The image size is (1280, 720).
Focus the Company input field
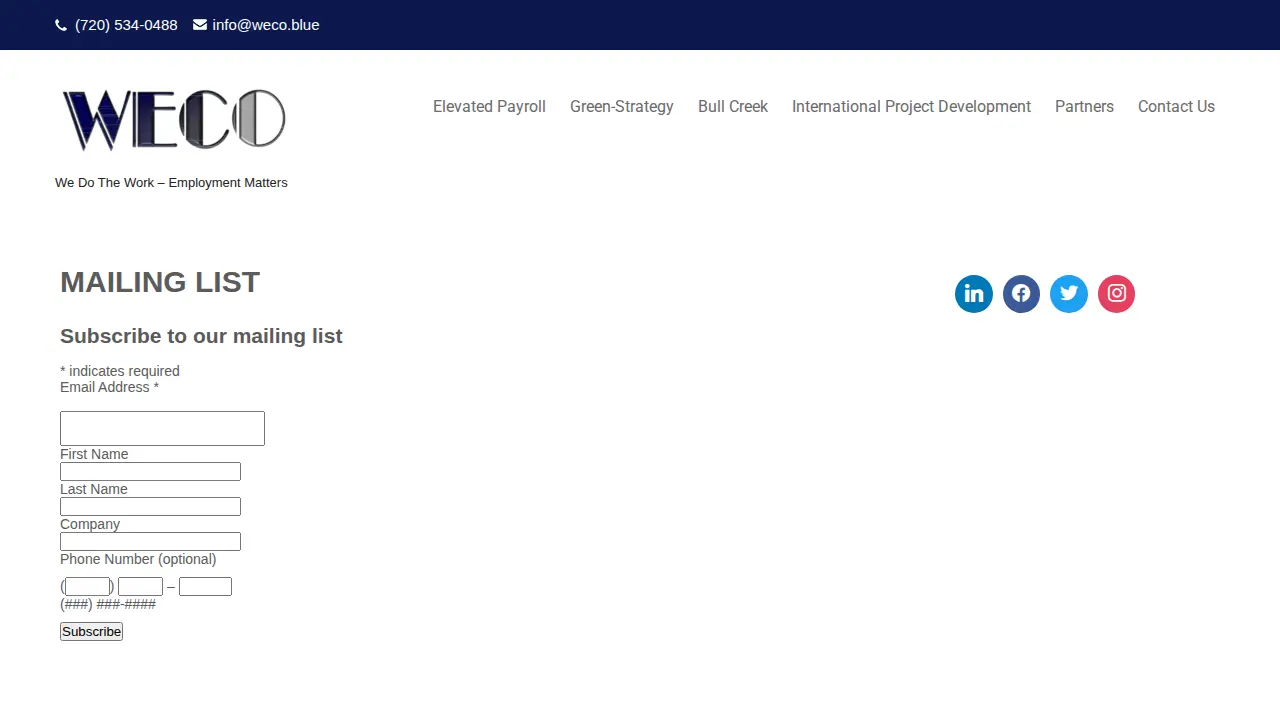[x=150, y=541]
